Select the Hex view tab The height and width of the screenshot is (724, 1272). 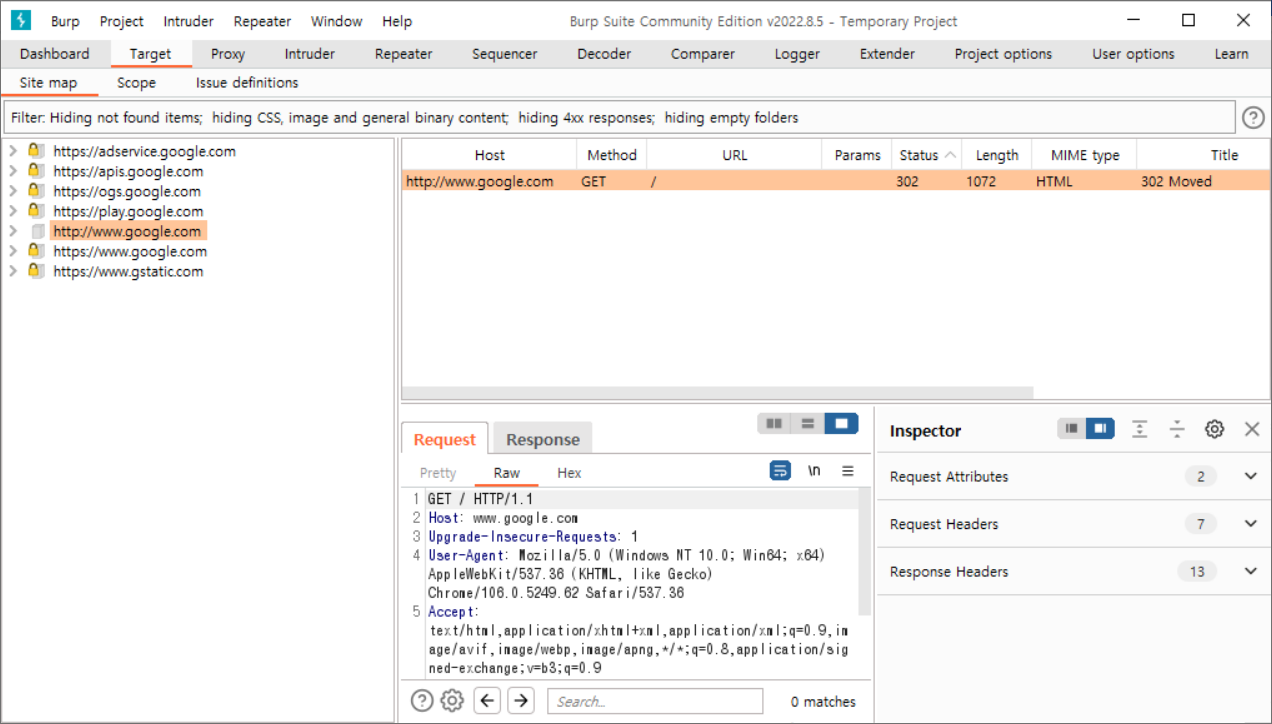569,472
